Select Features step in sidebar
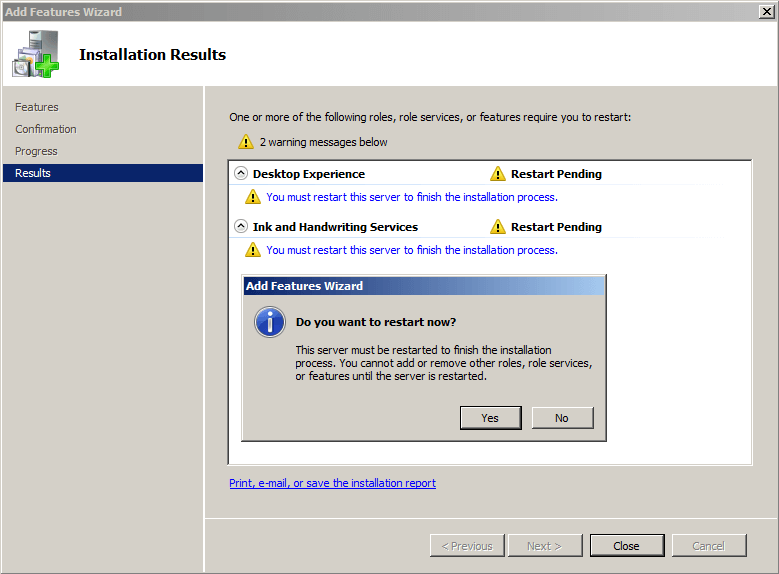779x574 pixels. pos(37,107)
